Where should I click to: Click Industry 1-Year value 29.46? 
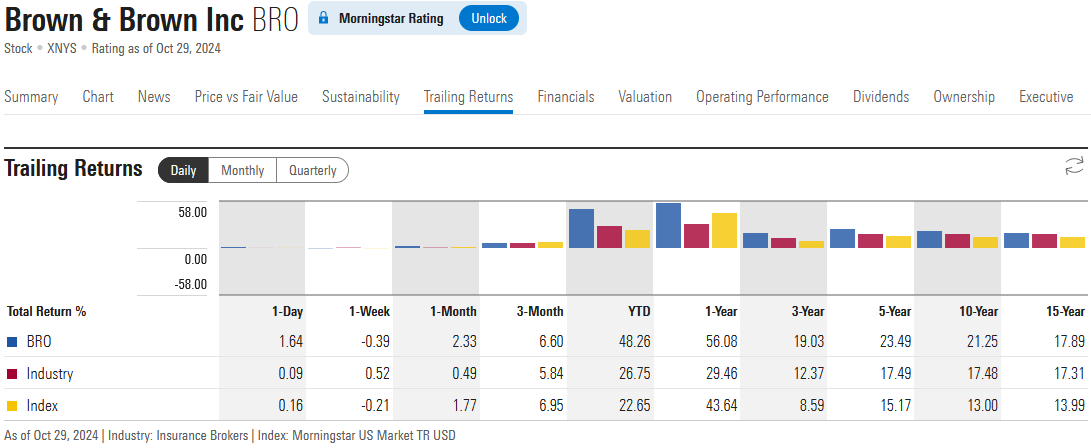click(723, 374)
